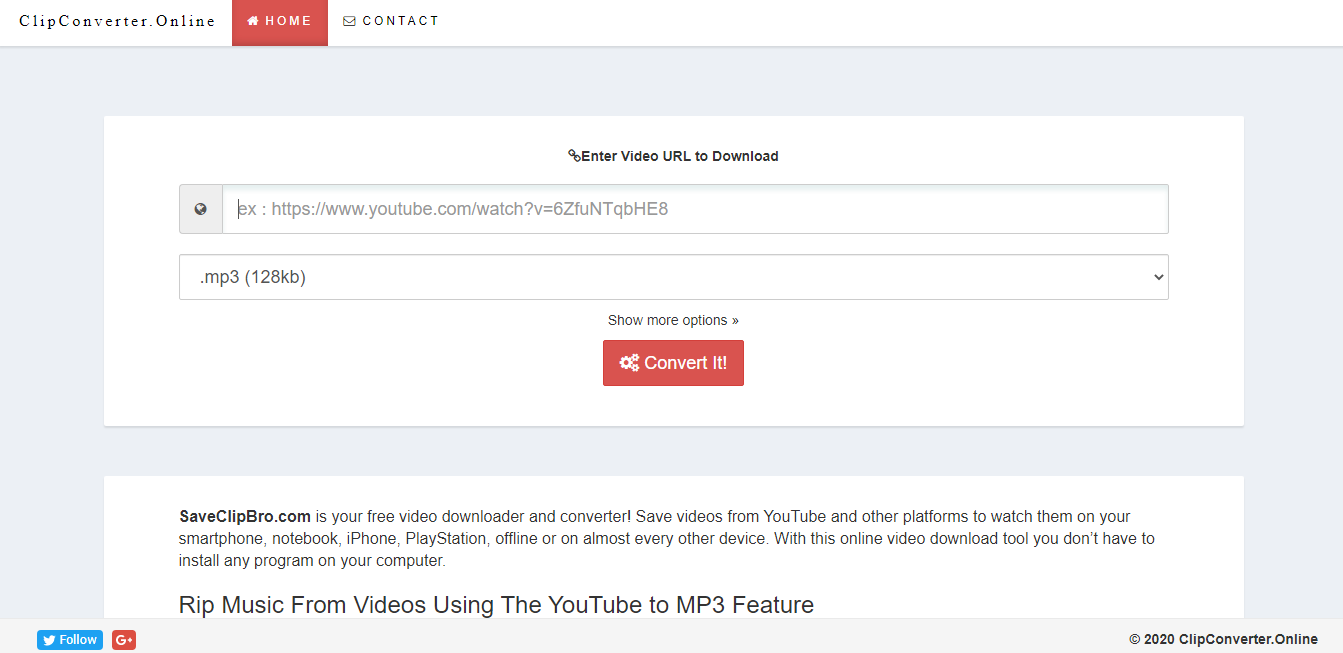Open the .mp3 (128kb) format dropdown
Viewport: 1343px width, 653px height.
[673, 277]
